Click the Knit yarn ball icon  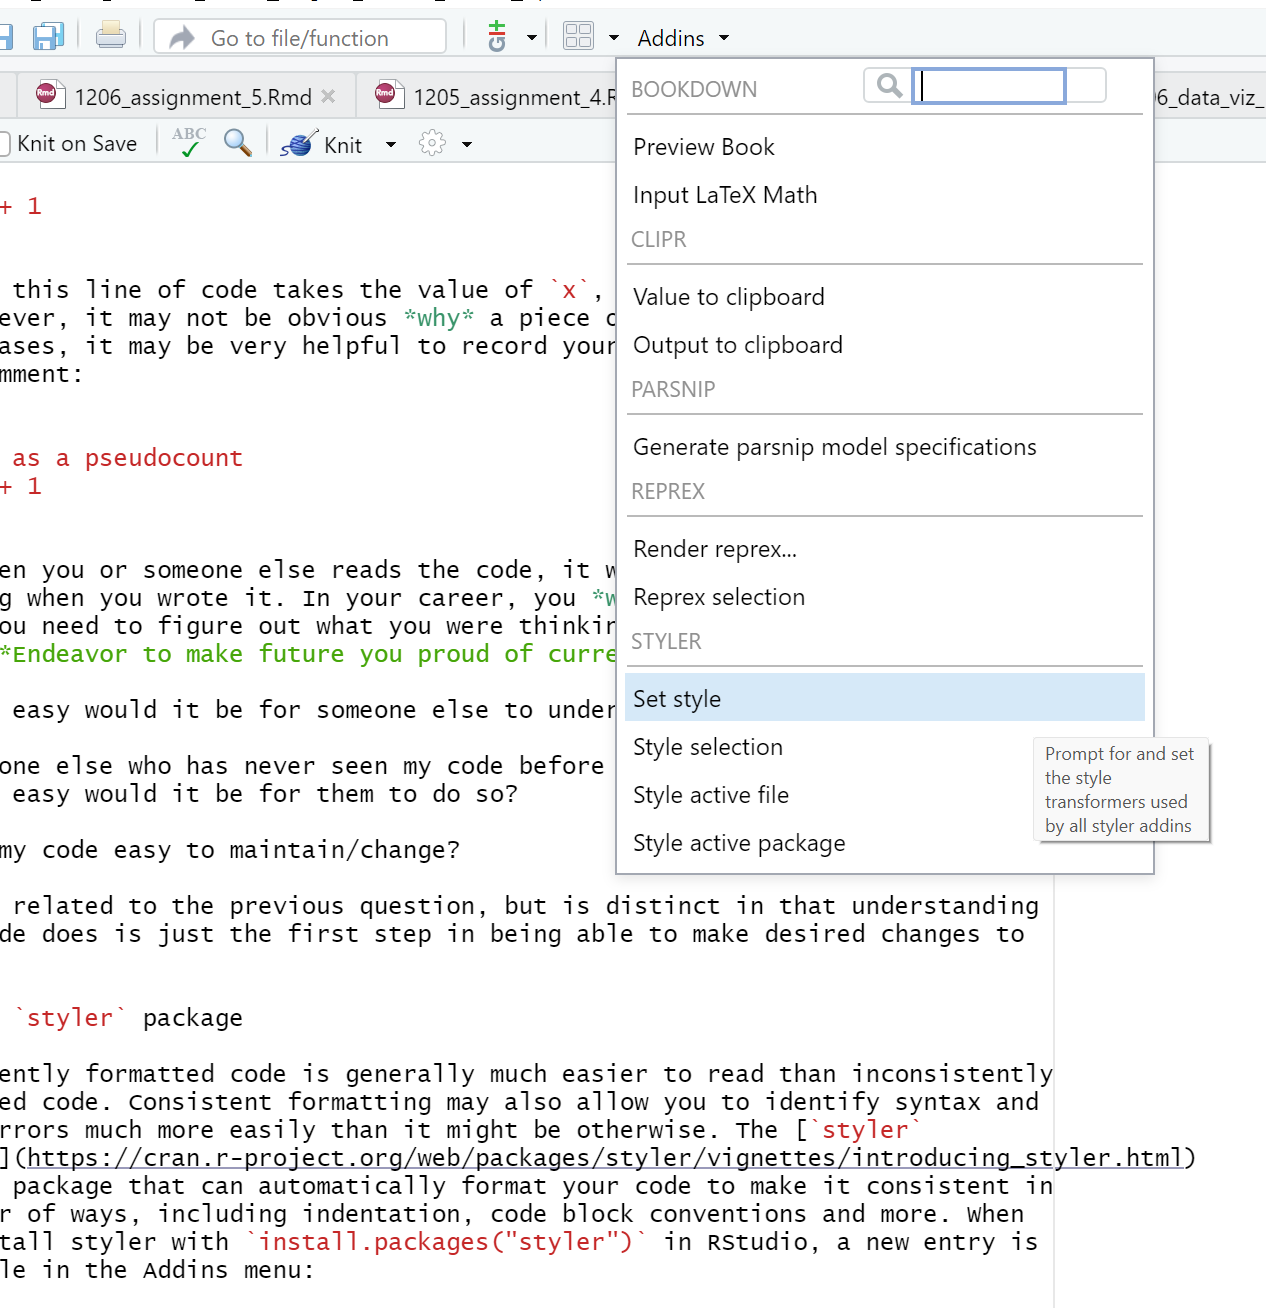click(x=298, y=144)
